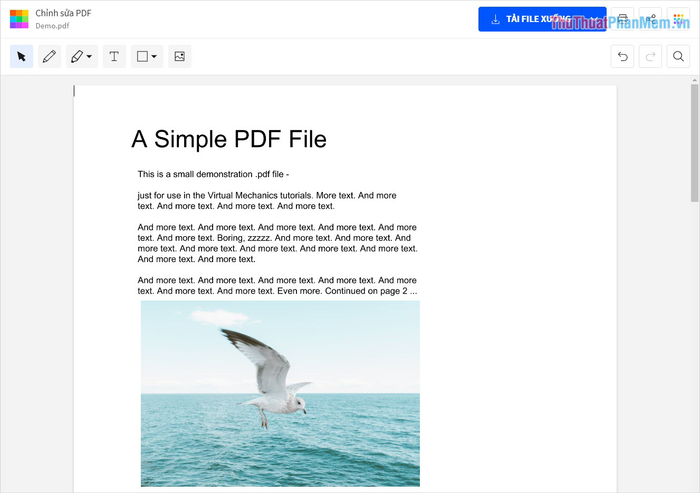Undo the last edit
This screenshot has width=700, height=493.
[622, 56]
